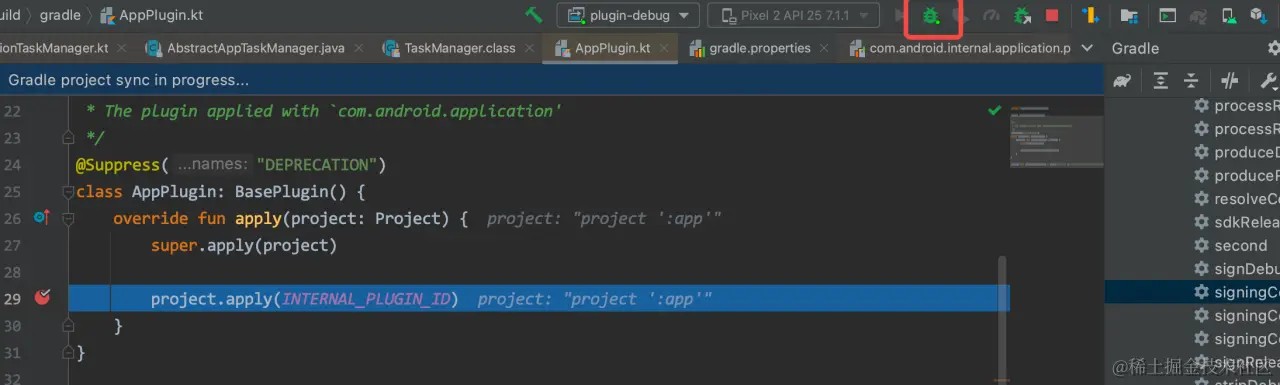Open the plugin-debug run configuration dropdown

(628, 15)
